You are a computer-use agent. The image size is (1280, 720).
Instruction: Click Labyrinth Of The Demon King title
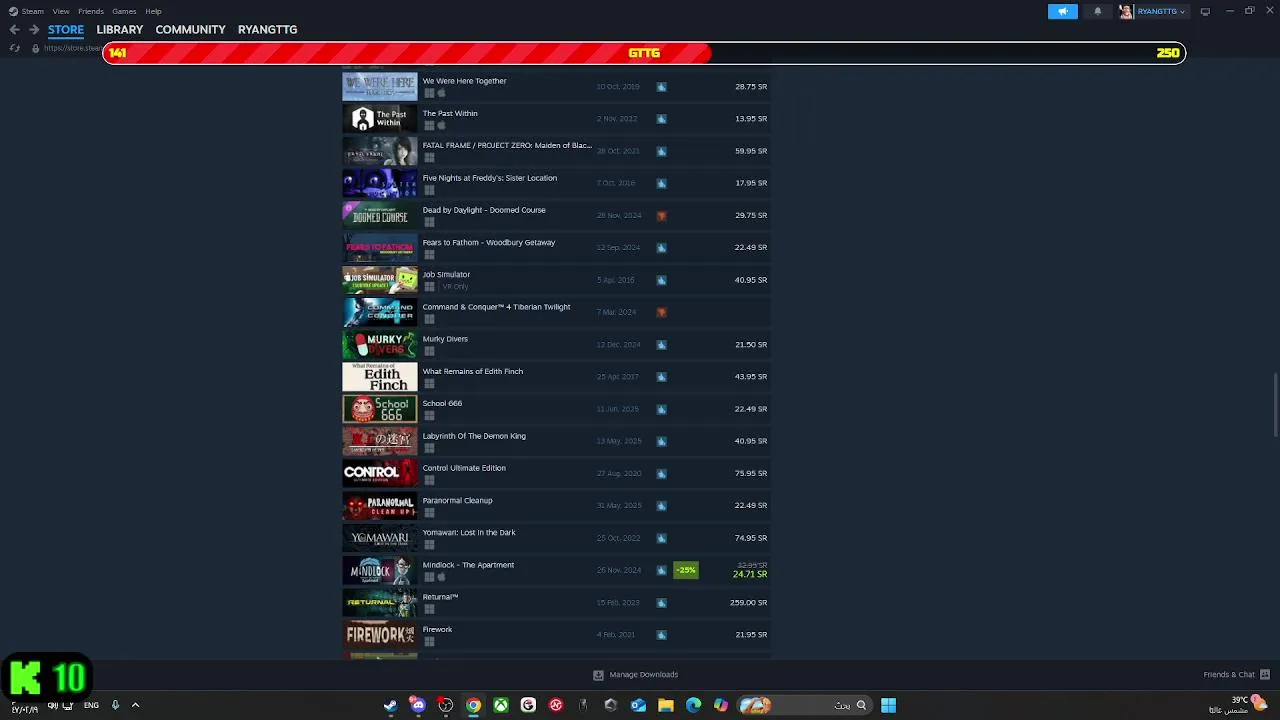(x=474, y=436)
